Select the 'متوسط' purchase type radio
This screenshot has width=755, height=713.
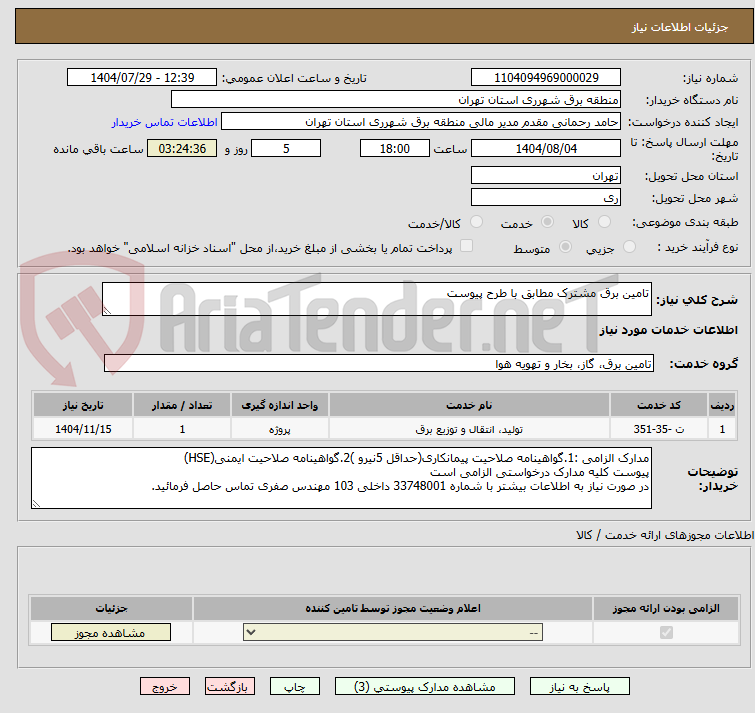click(565, 247)
